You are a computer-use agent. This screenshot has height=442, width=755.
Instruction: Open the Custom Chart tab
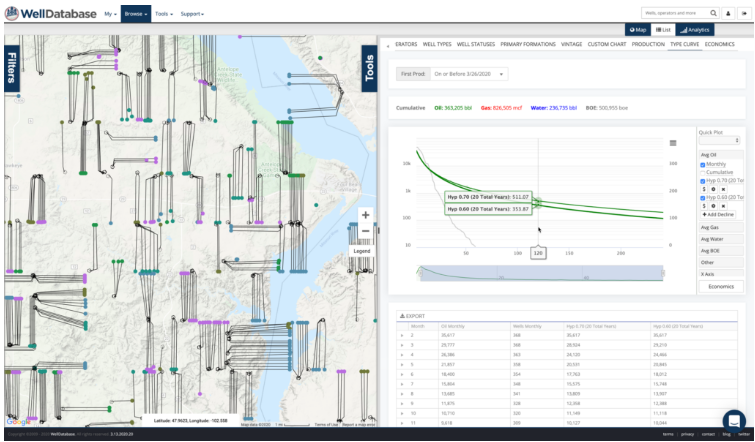607,44
